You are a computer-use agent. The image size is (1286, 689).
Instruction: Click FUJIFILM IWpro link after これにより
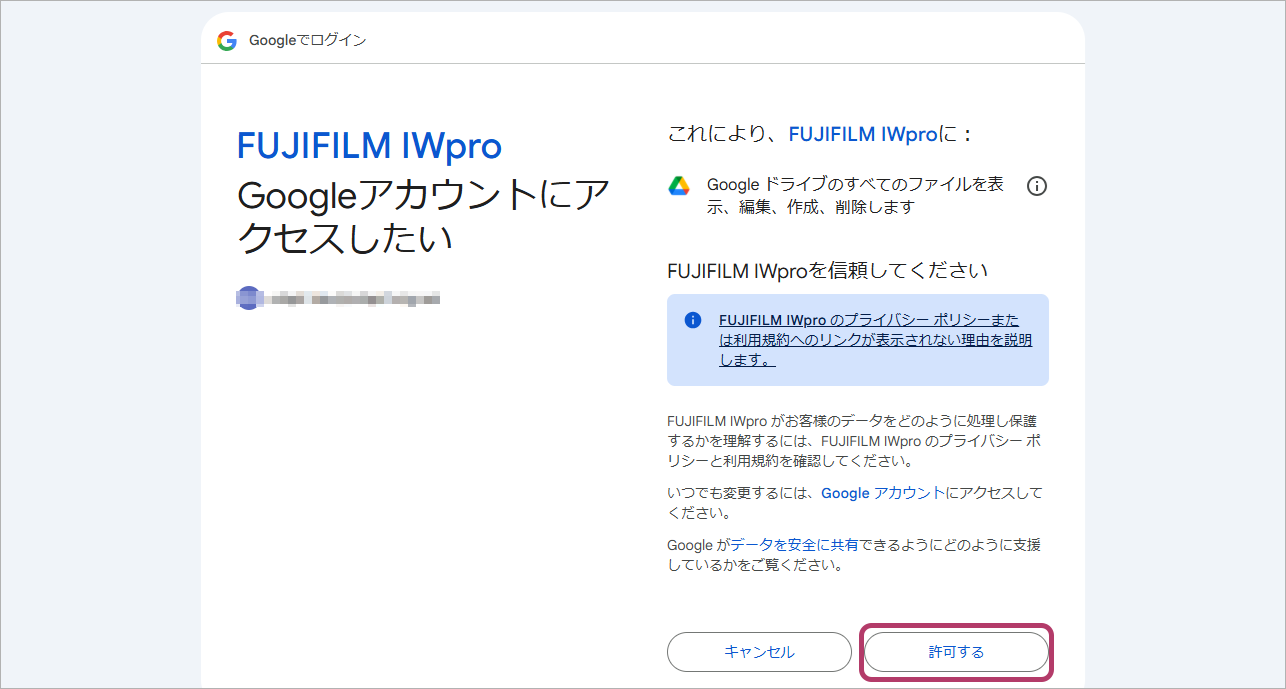863,134
